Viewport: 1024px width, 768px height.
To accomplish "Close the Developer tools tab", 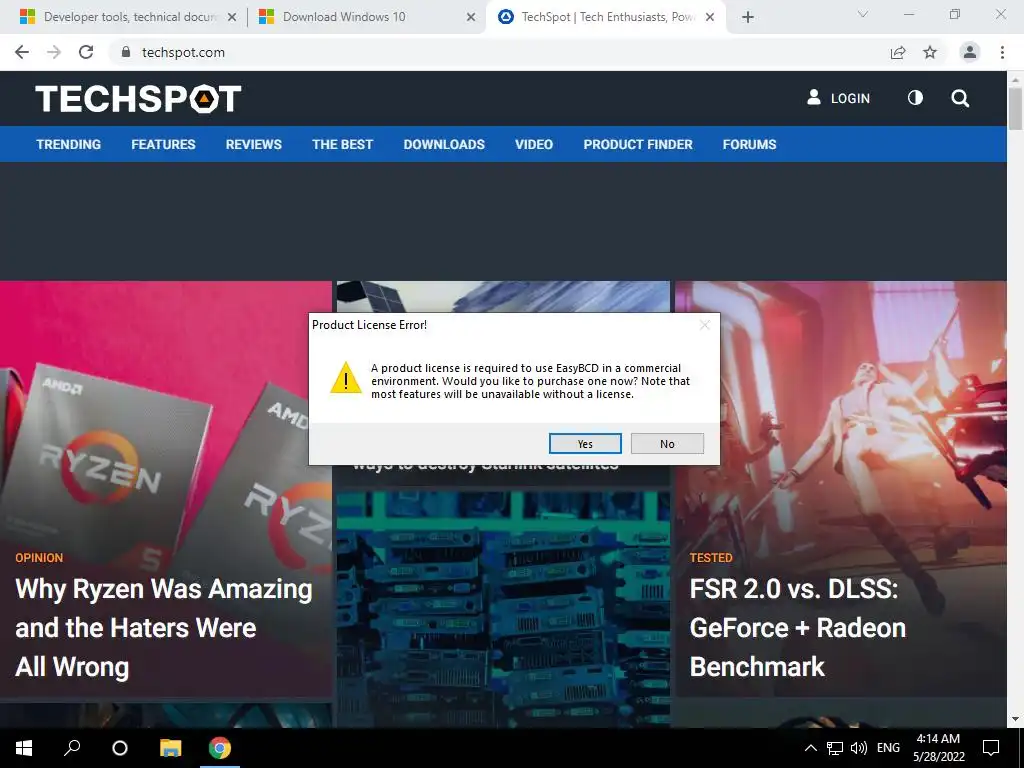I will pos(232,17).
